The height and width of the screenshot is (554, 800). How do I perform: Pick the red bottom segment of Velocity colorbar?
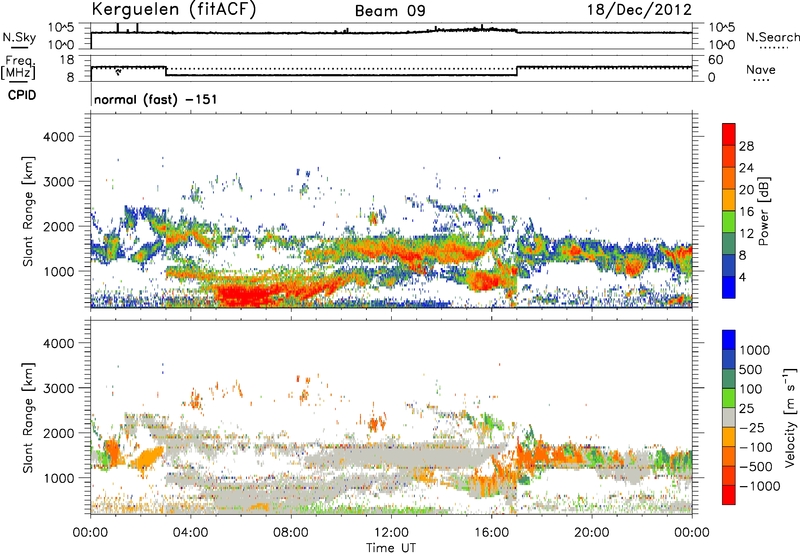pyautogui.click(x=729, y=495)
